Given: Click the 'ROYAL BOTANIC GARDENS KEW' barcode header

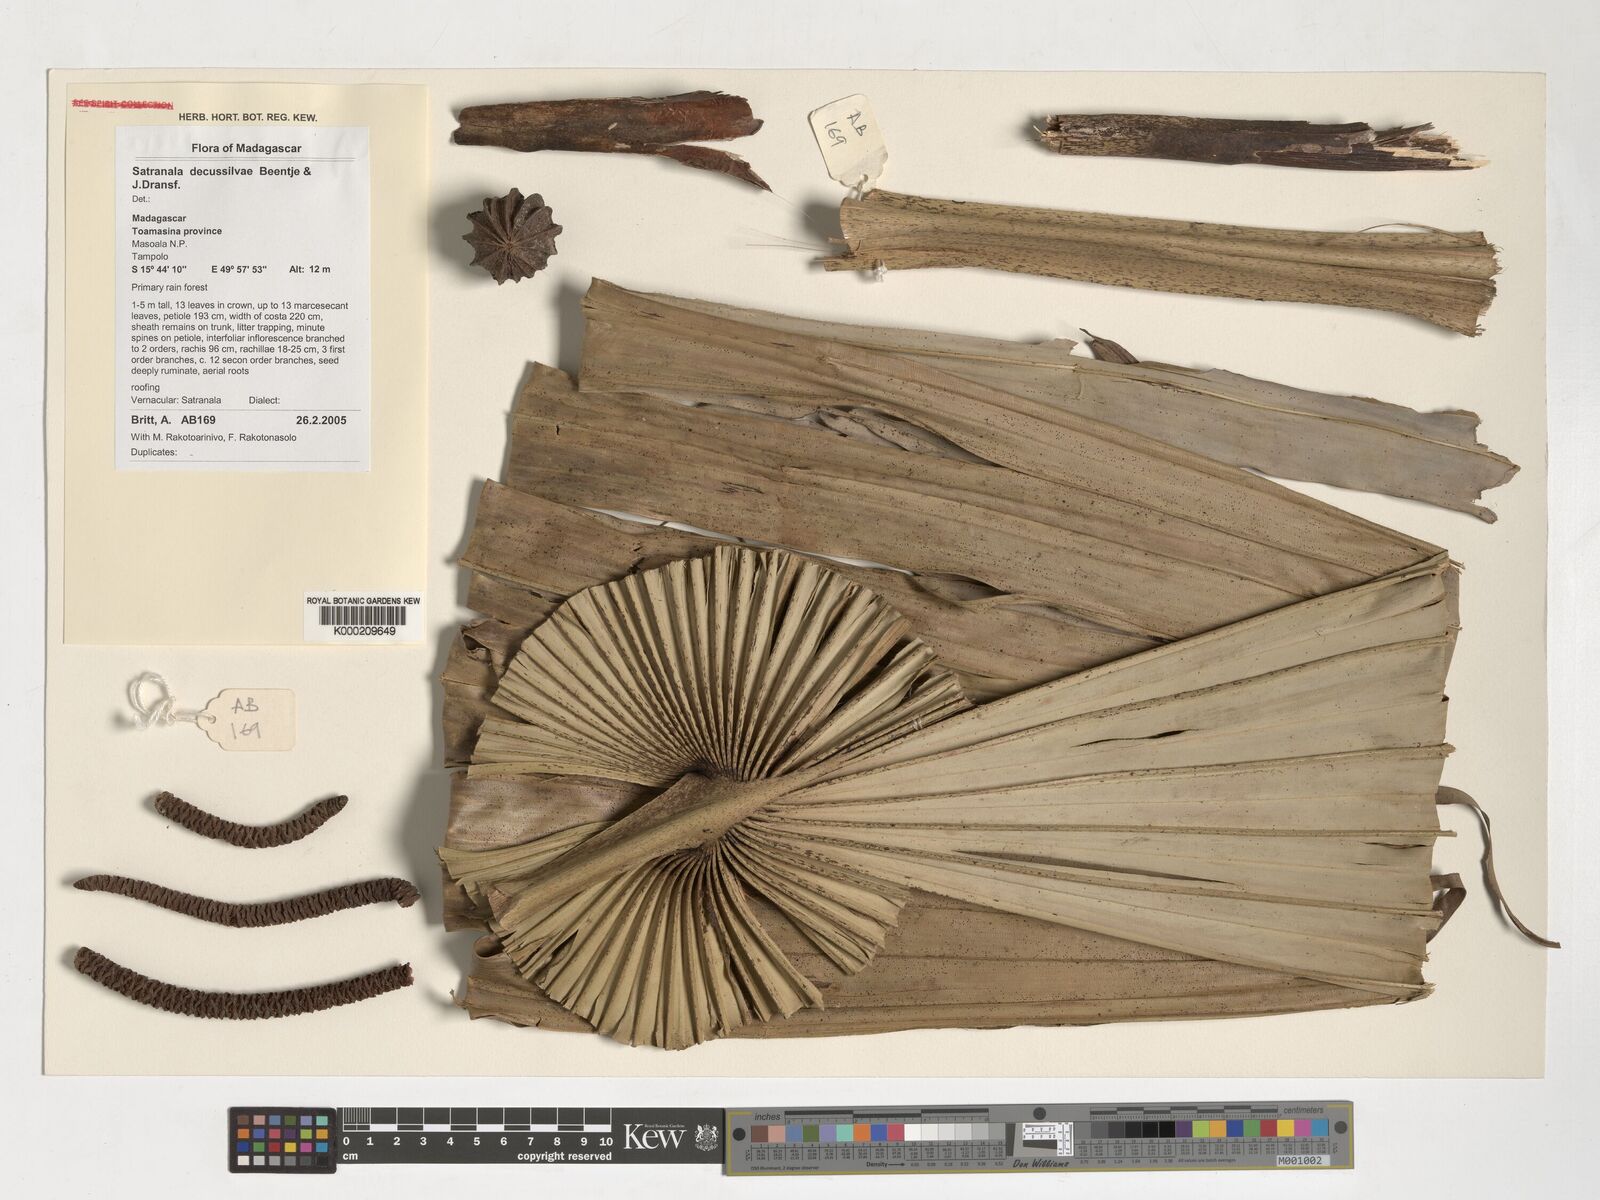Looking at the screenshot, I should (x=363, y=600).
